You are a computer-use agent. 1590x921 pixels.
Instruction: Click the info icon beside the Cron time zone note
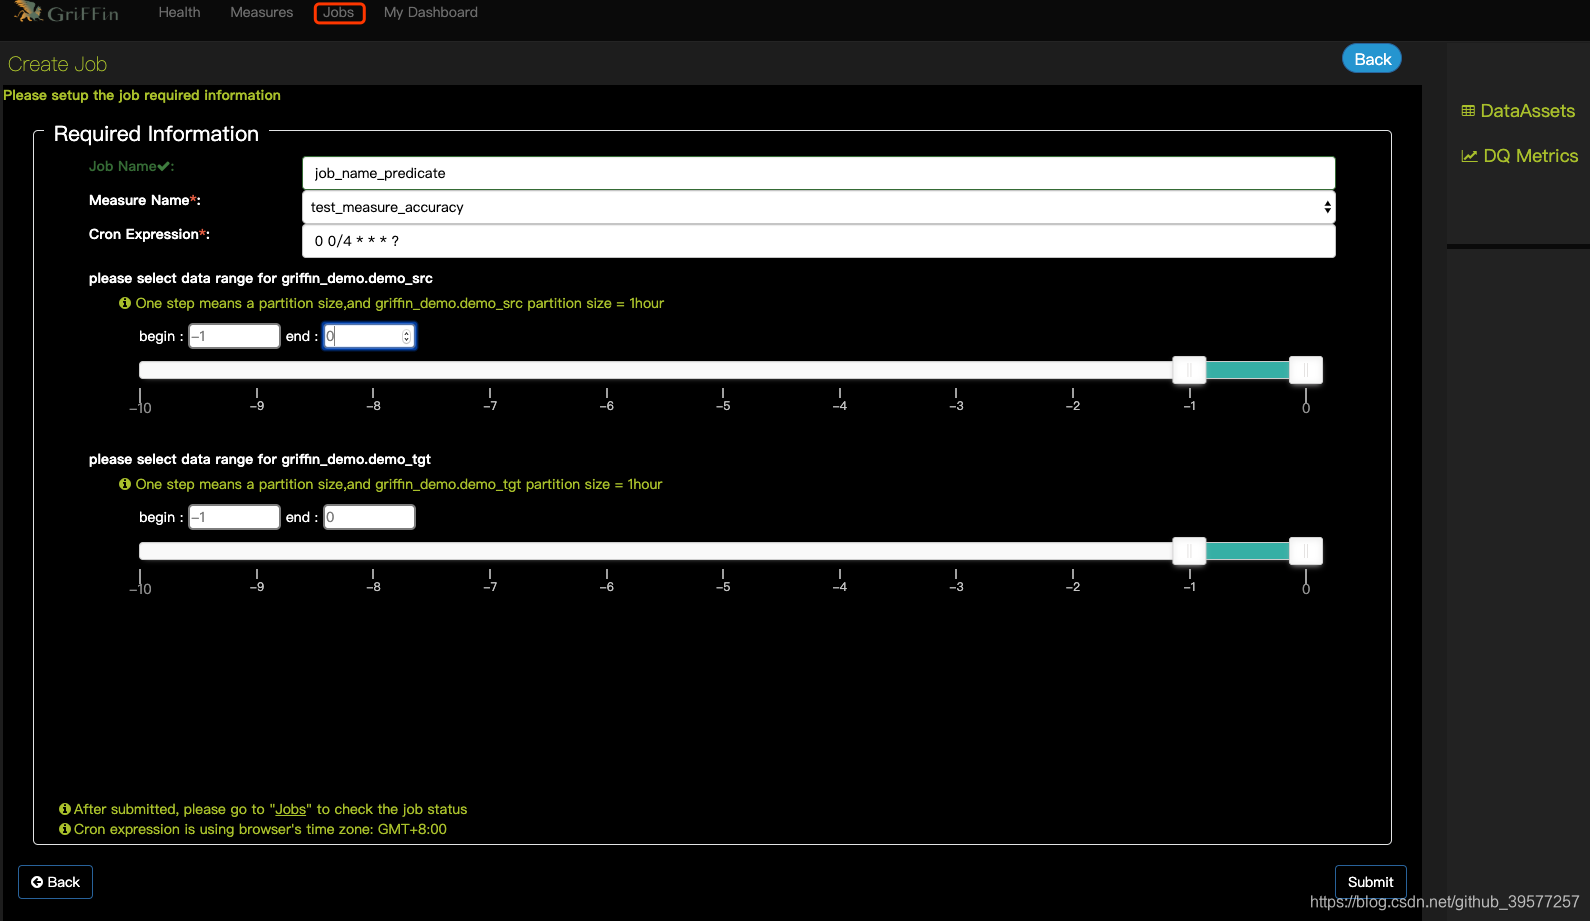click(65, 829)
